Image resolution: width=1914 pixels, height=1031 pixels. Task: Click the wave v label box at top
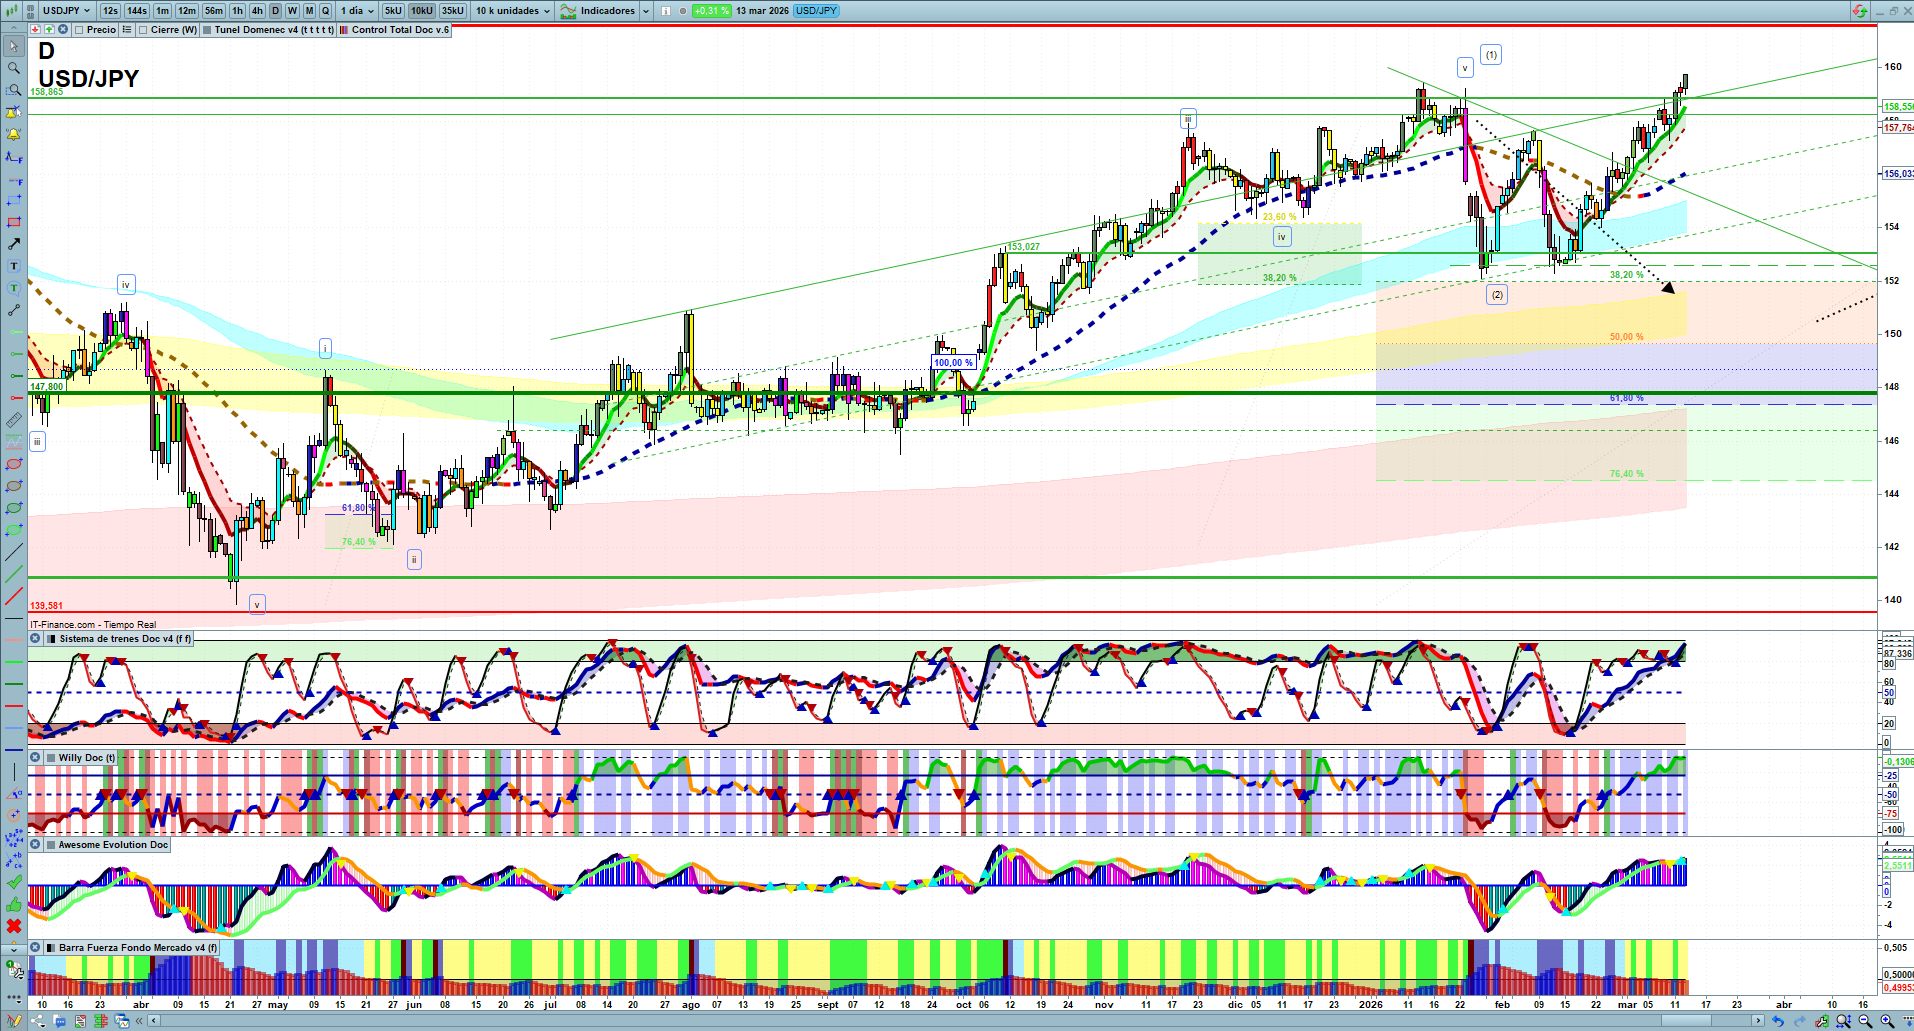[x=1465, y=68]
